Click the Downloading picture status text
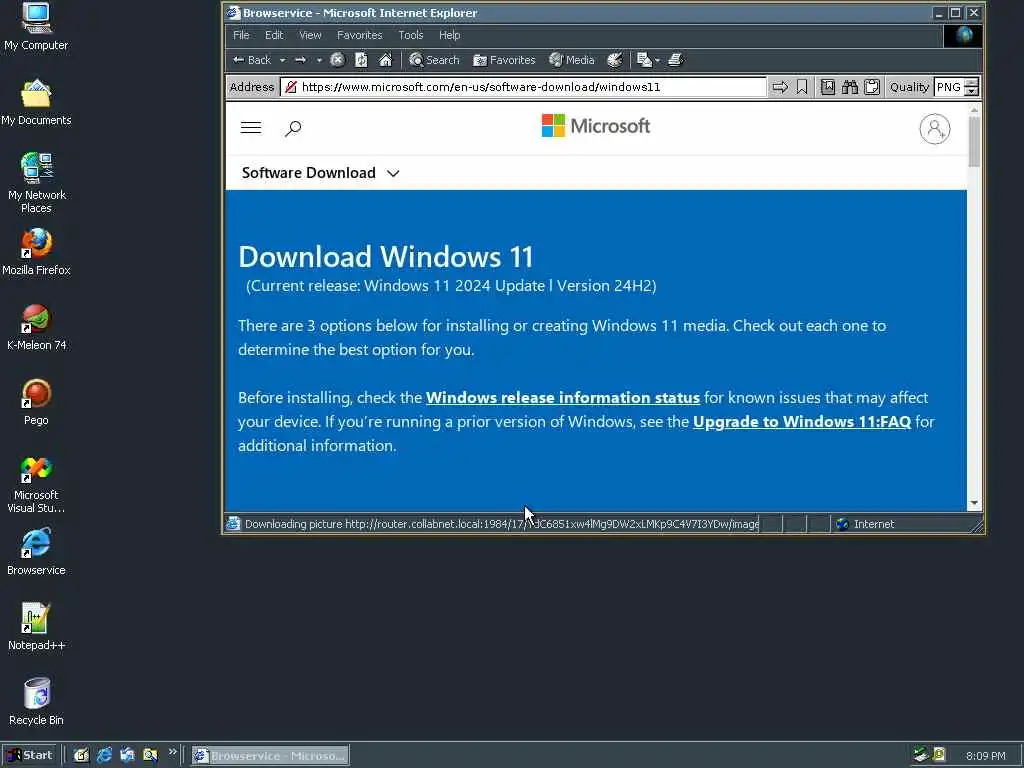Viewport: 1024px width, 768px height. (x=501, y=524)
